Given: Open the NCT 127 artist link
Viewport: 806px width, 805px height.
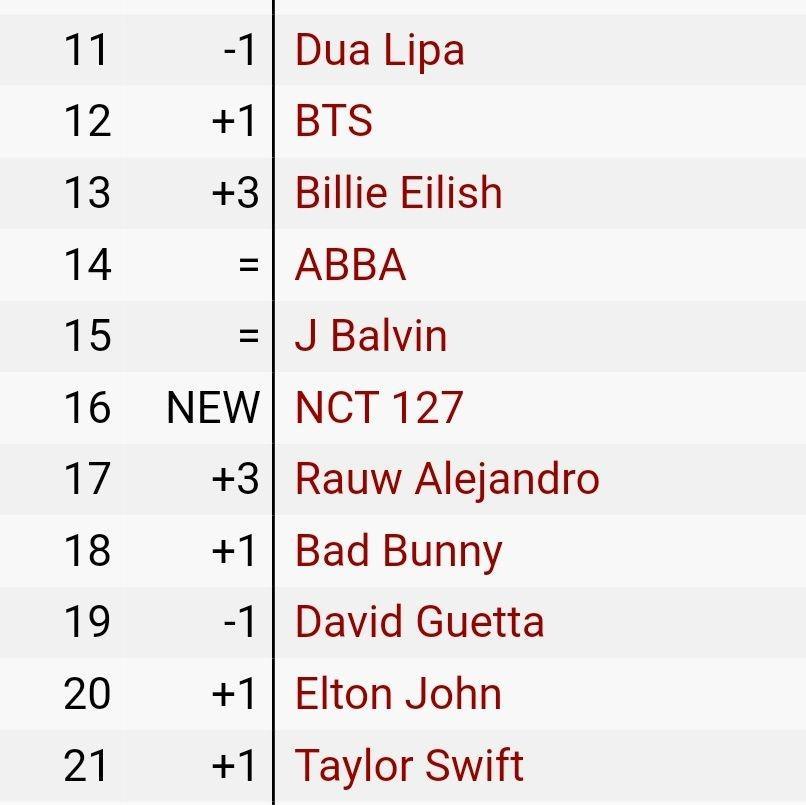Looking at the screenshot, I should click(x=379, y=407).
